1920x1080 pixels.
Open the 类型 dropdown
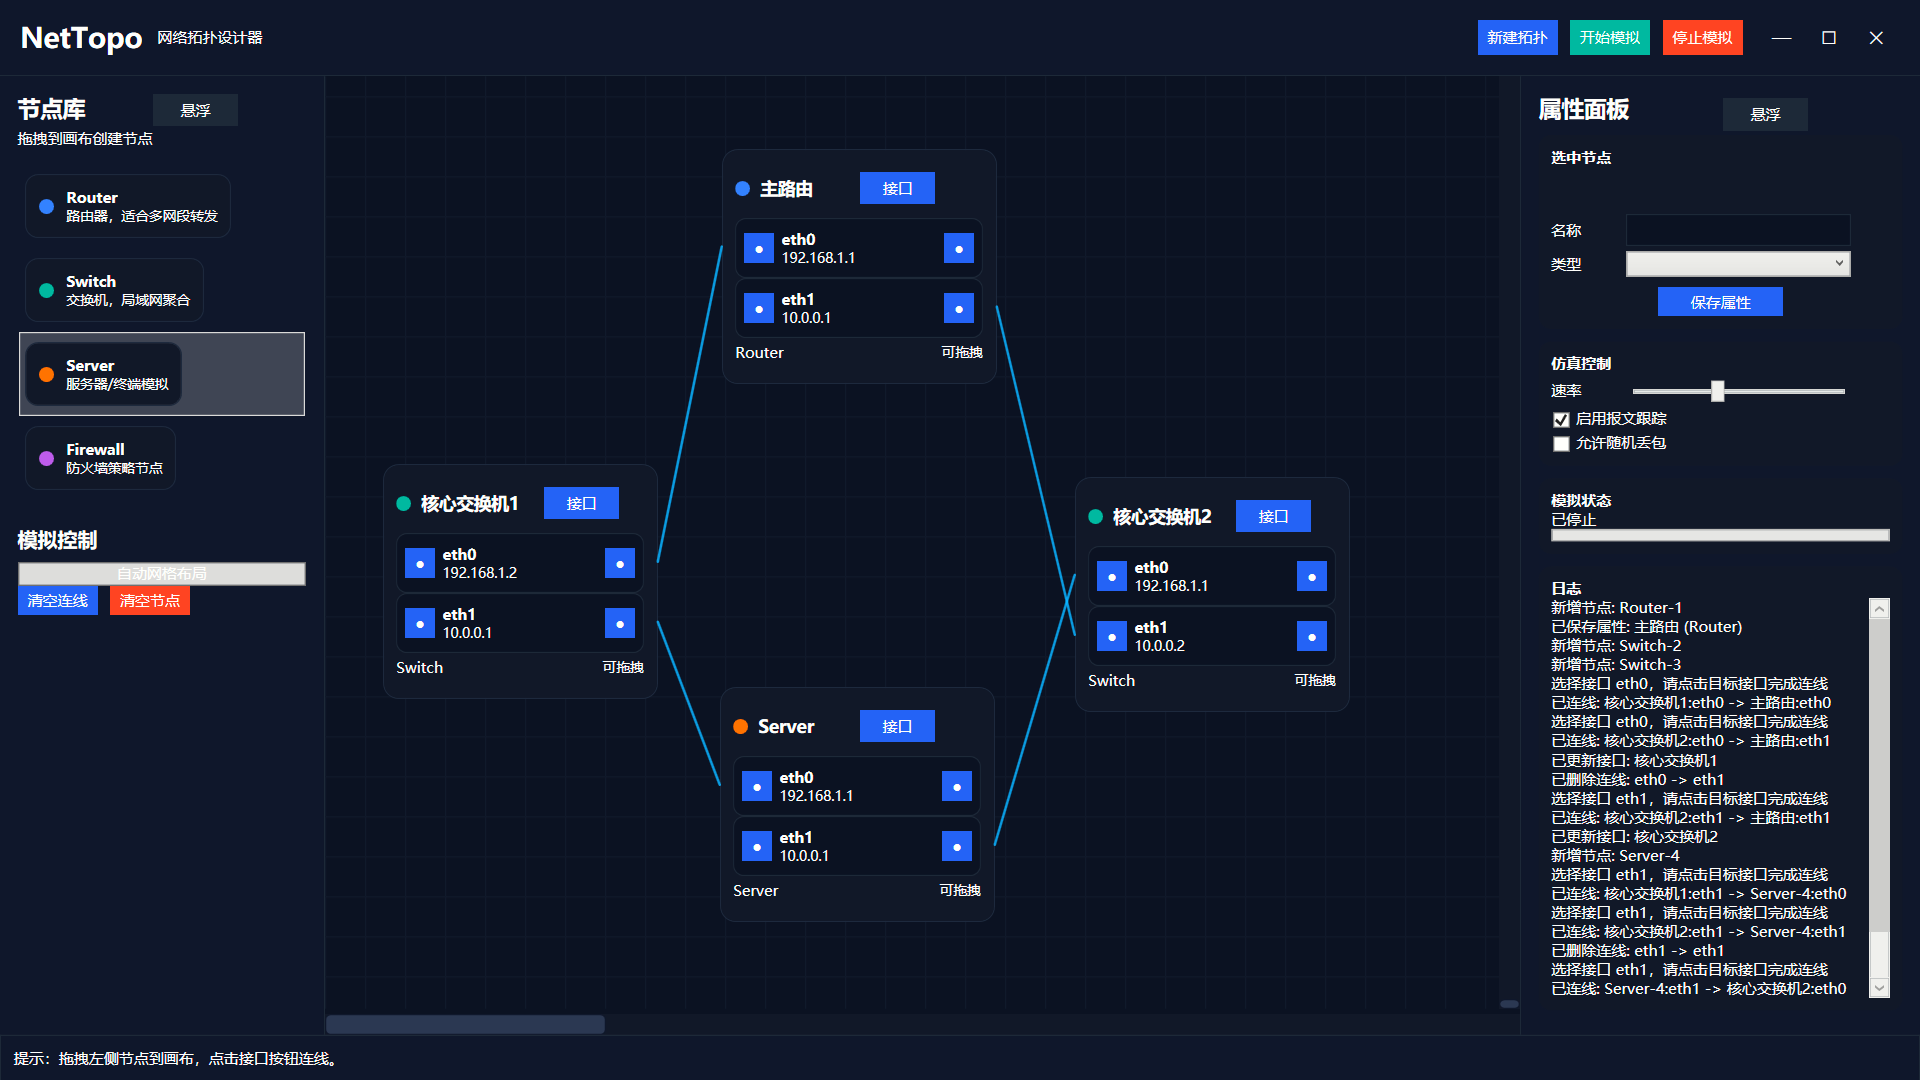click(1737, 263)
